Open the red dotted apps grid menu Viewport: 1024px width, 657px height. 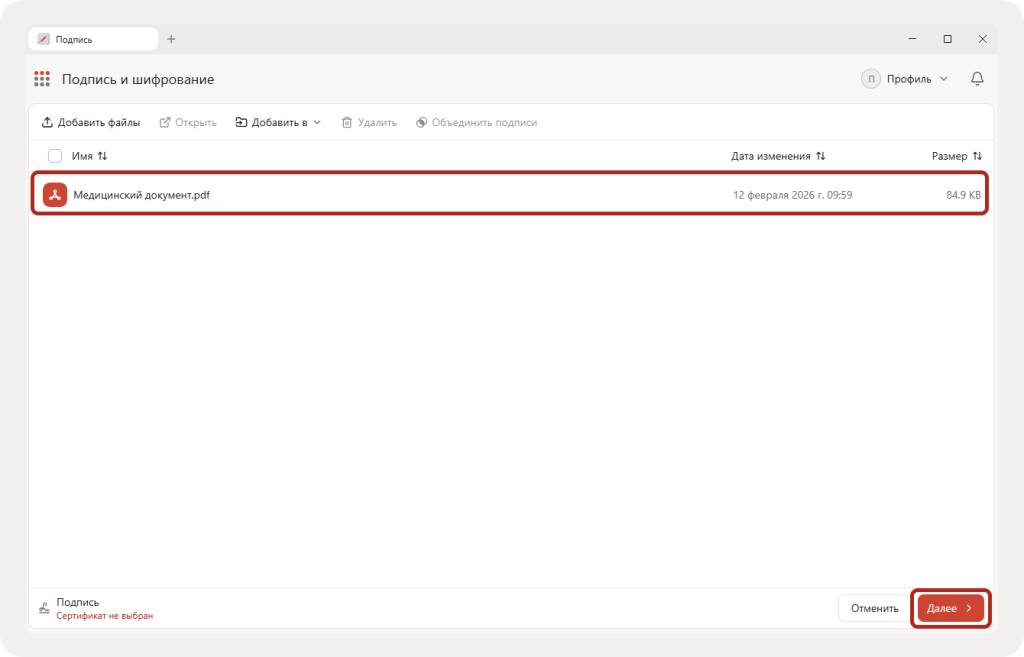tap(42, 79)
